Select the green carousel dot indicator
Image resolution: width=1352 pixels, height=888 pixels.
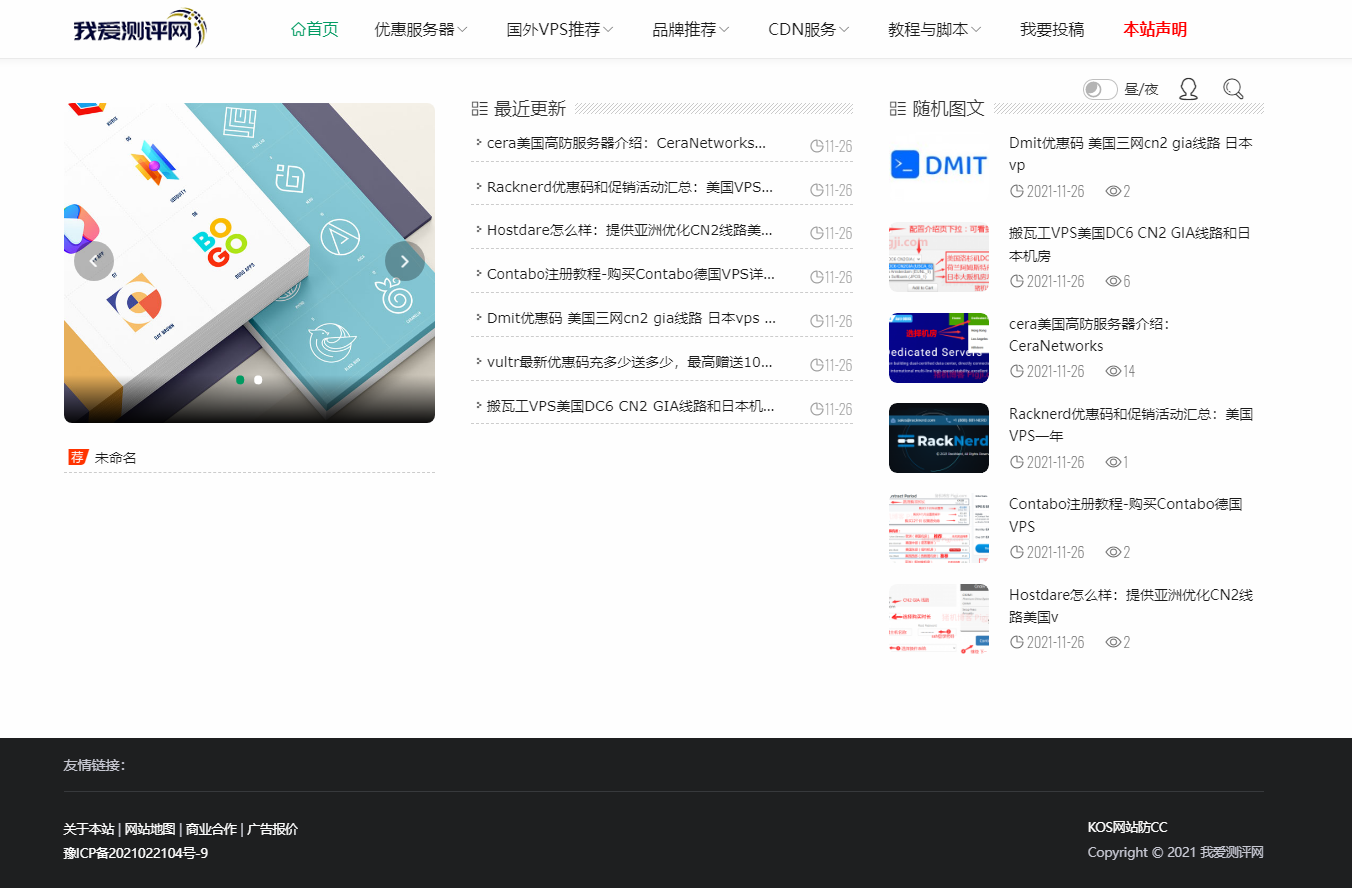(240, 380)
